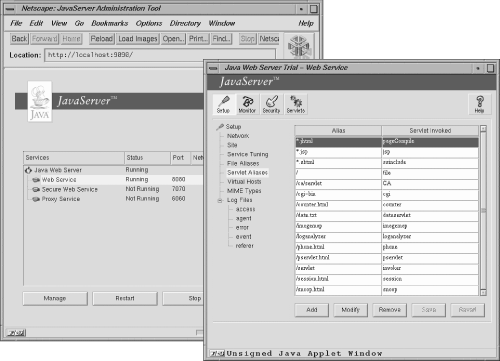Select Site in the Setup tree

click(232, 145)
